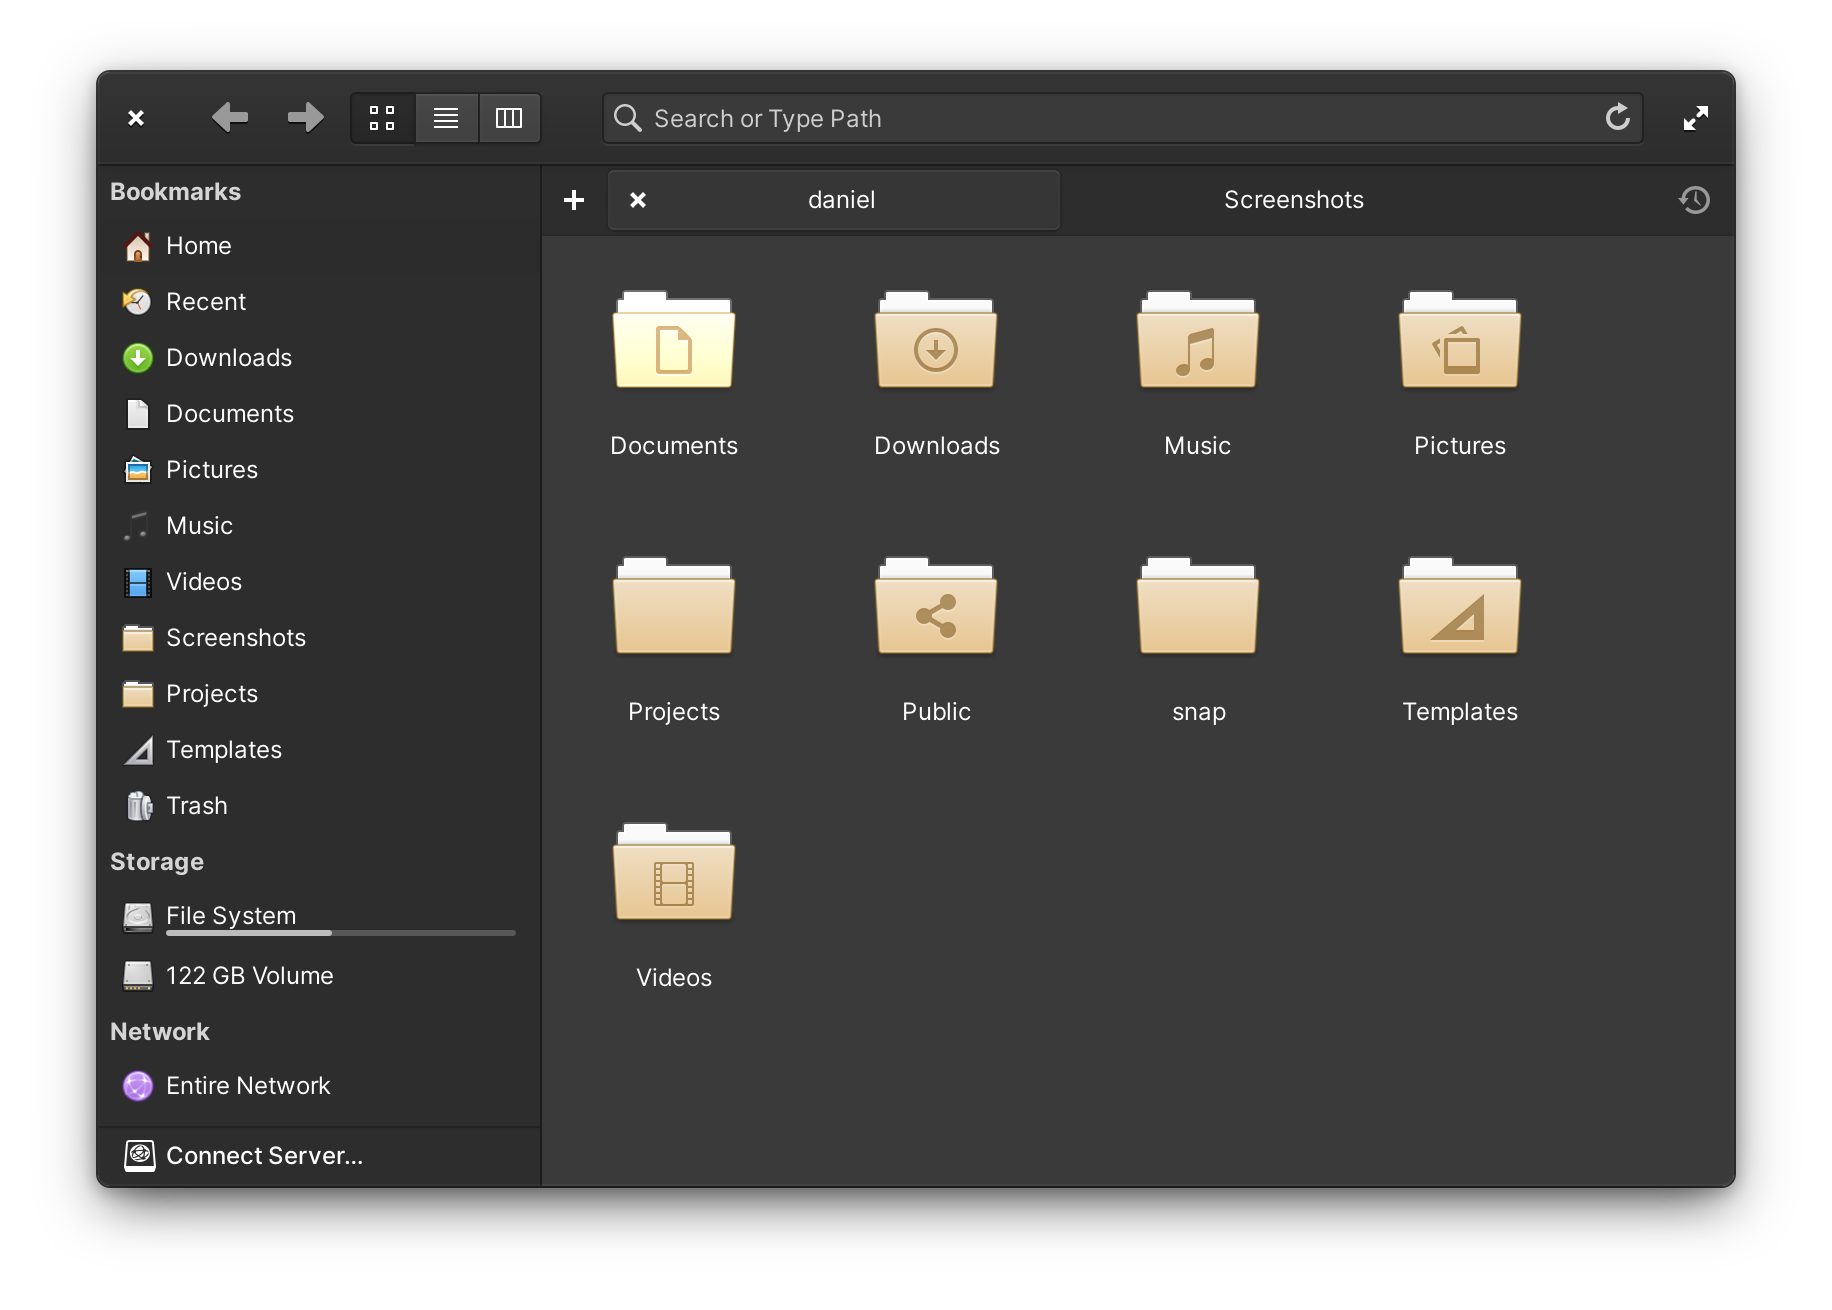
Task: Open Home bookmark in sidebar
Action: (x=320, y=246)
